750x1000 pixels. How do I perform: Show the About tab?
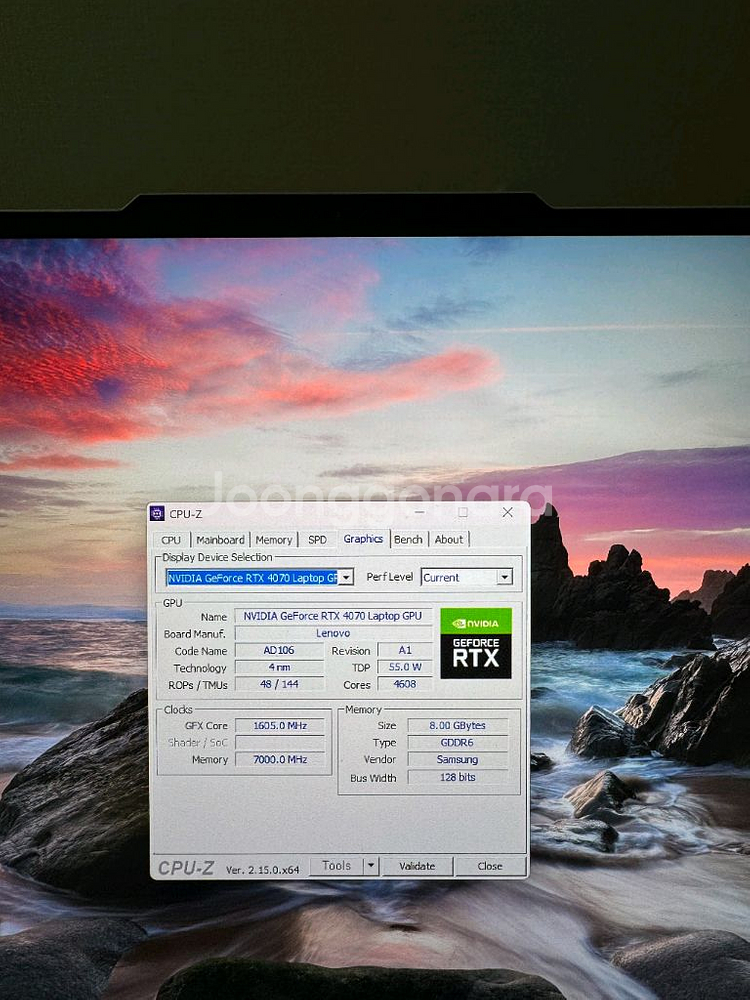point(448,539)
